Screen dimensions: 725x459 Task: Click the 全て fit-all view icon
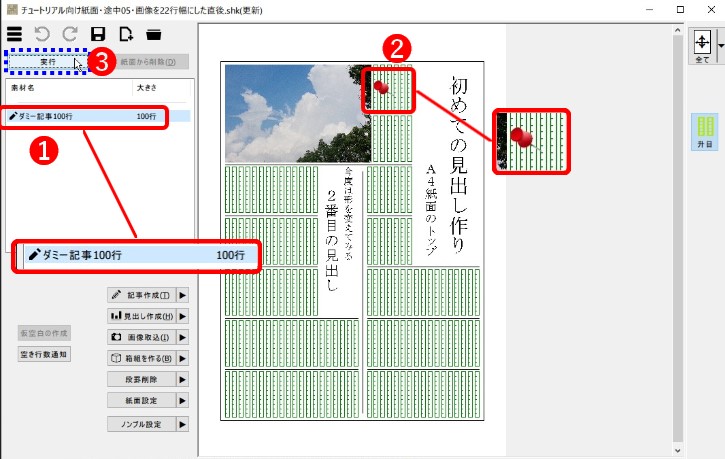[x=702, y=46]
